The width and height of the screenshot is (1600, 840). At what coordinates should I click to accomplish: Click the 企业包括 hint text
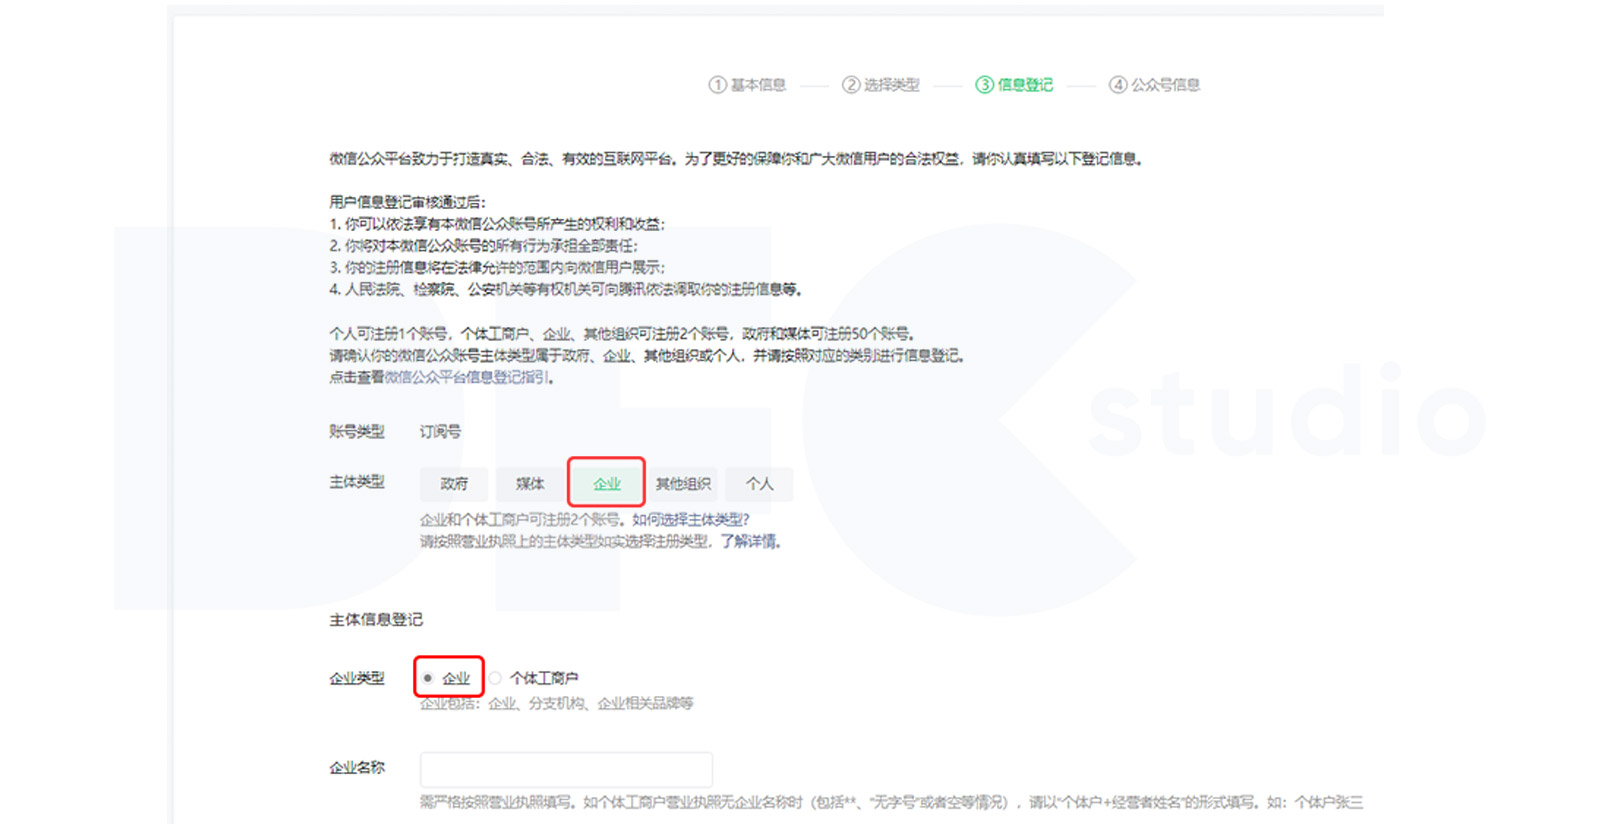pyautogui.click(x=556, y=703)
